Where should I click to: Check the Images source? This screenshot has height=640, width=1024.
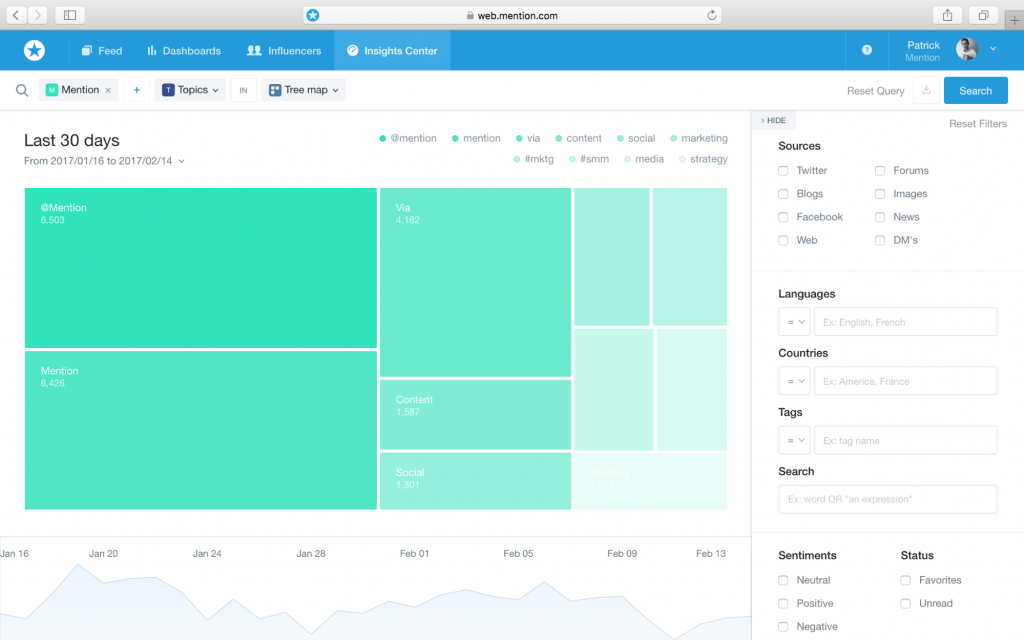point(880,194)
